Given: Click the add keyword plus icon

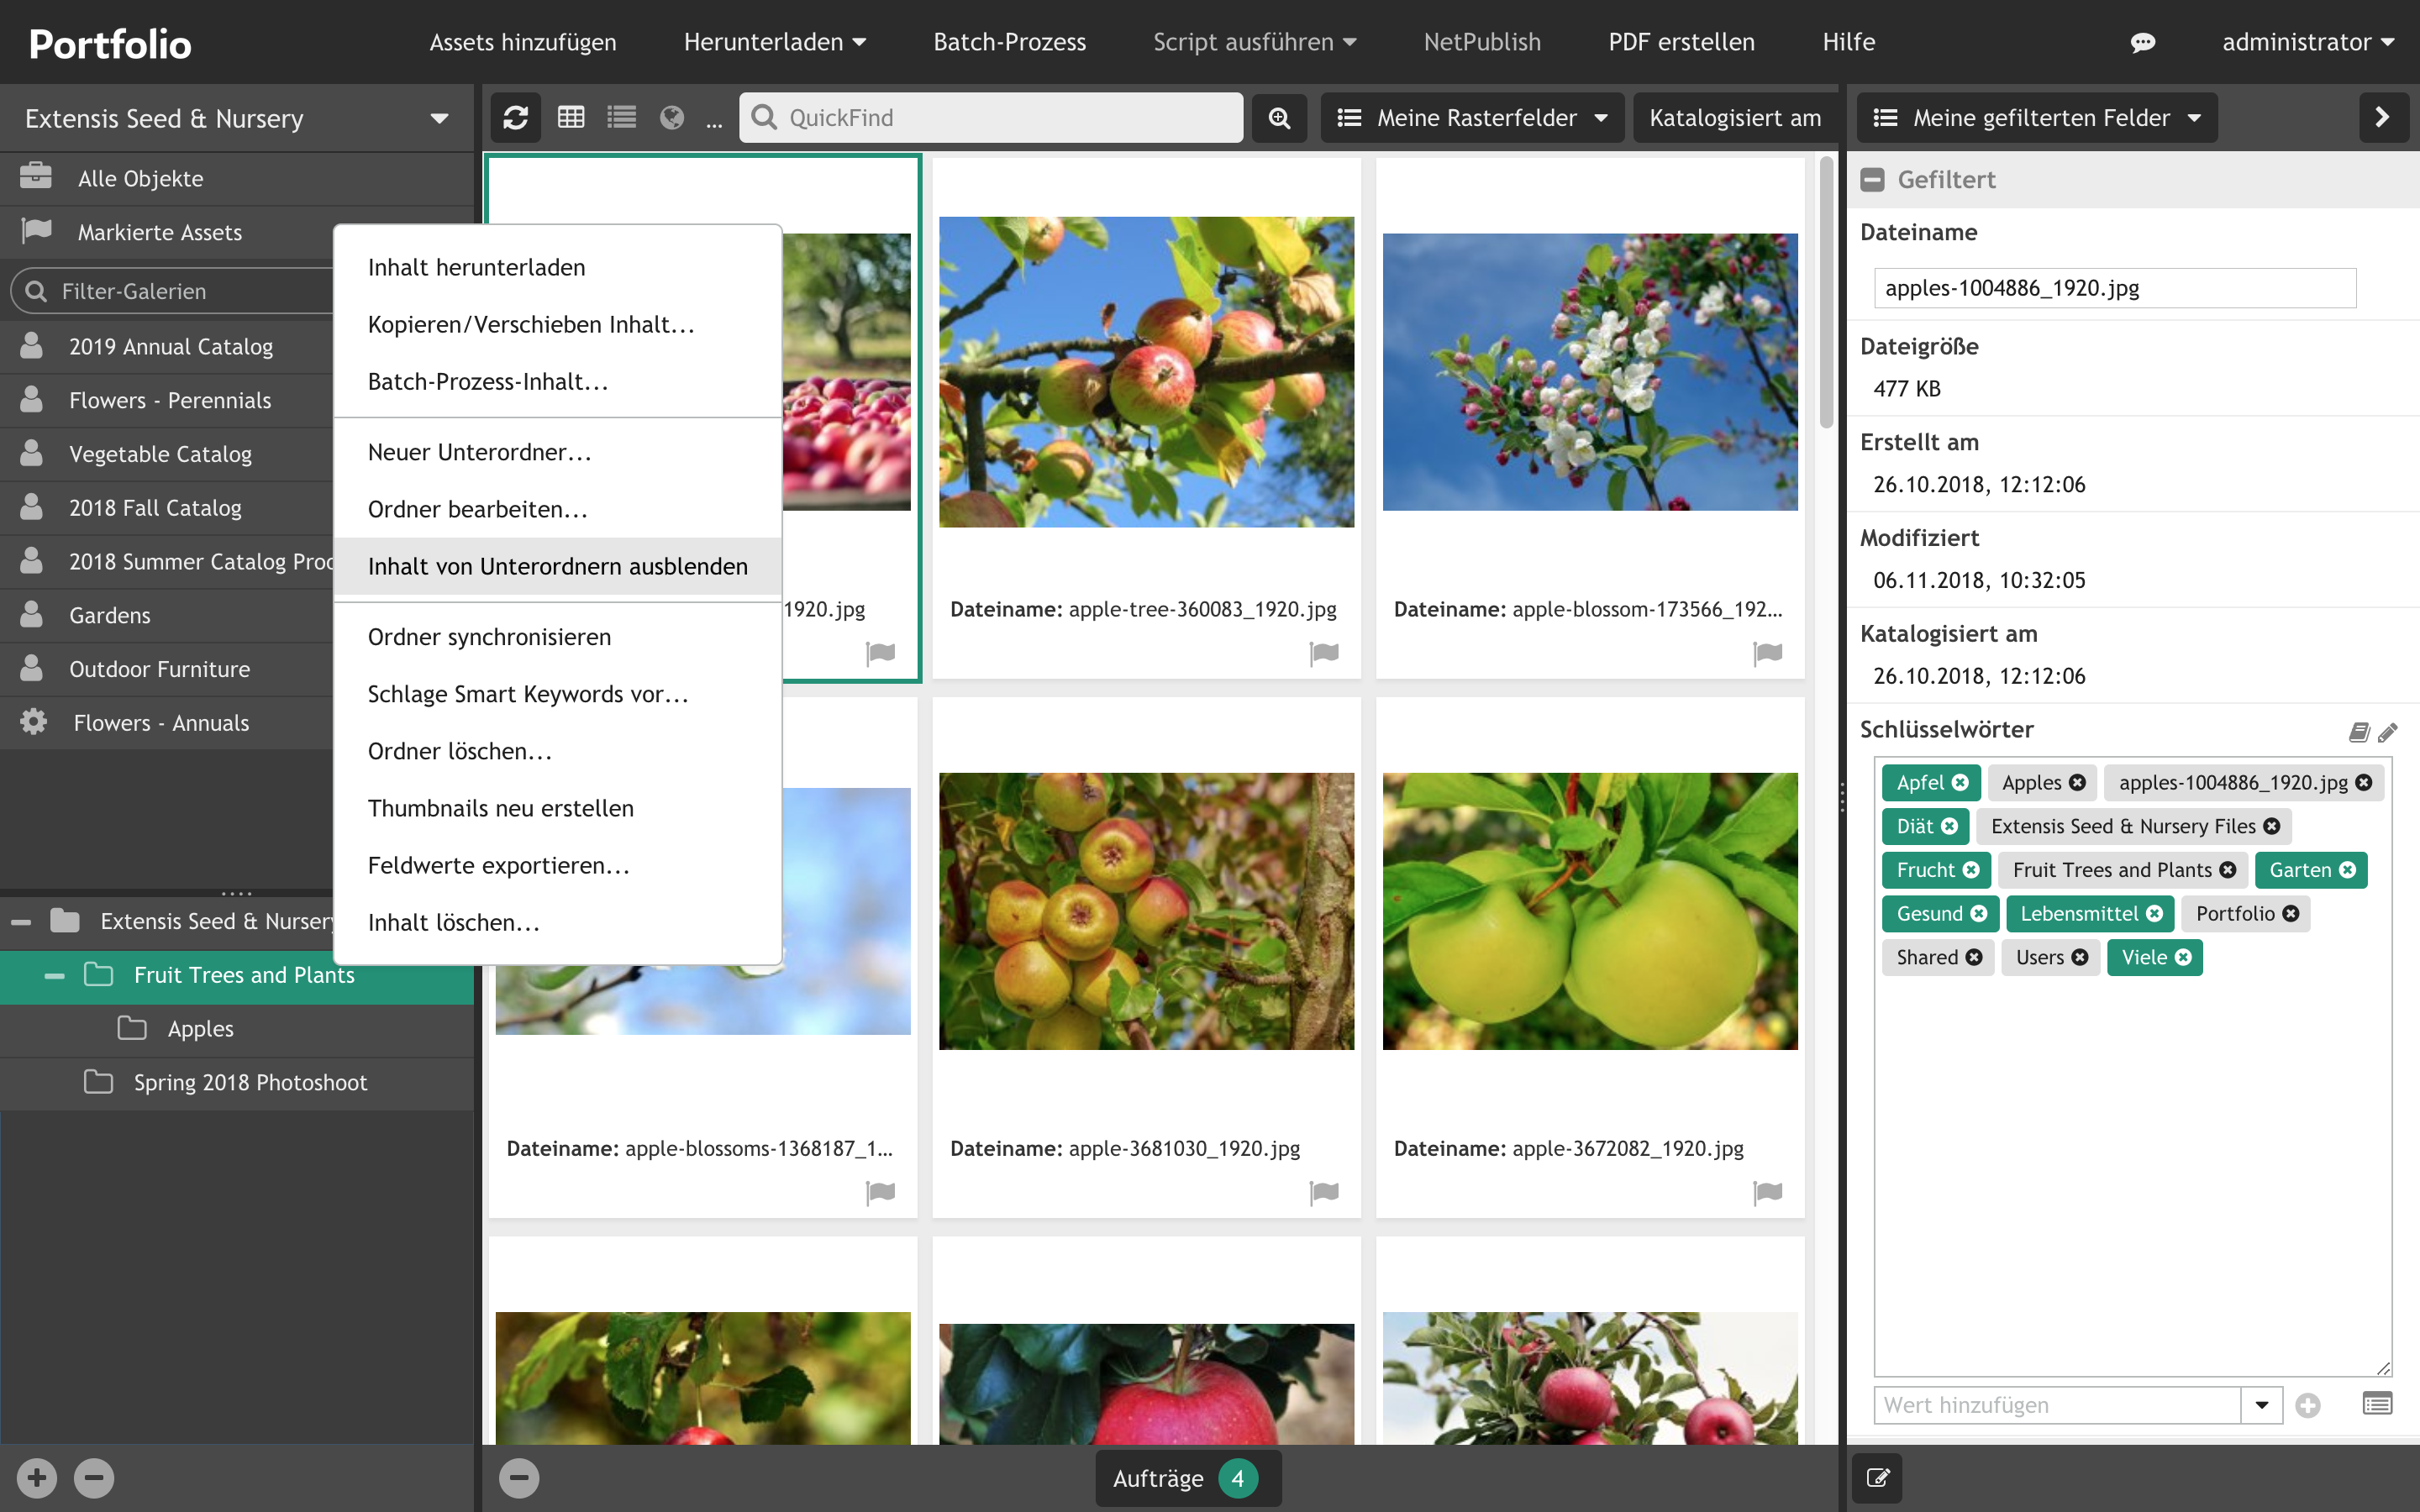Looking at the screenshot, I should (2308, 1404).
